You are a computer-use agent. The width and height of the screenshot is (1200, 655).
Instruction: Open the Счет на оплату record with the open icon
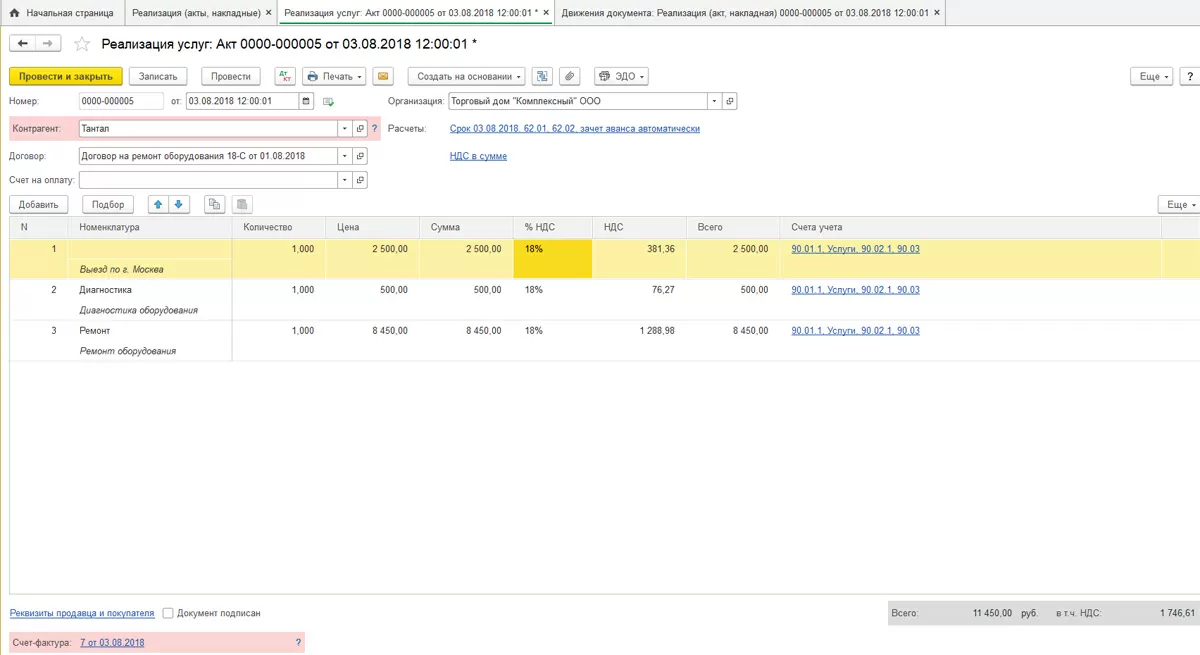(x=360, y=180)
